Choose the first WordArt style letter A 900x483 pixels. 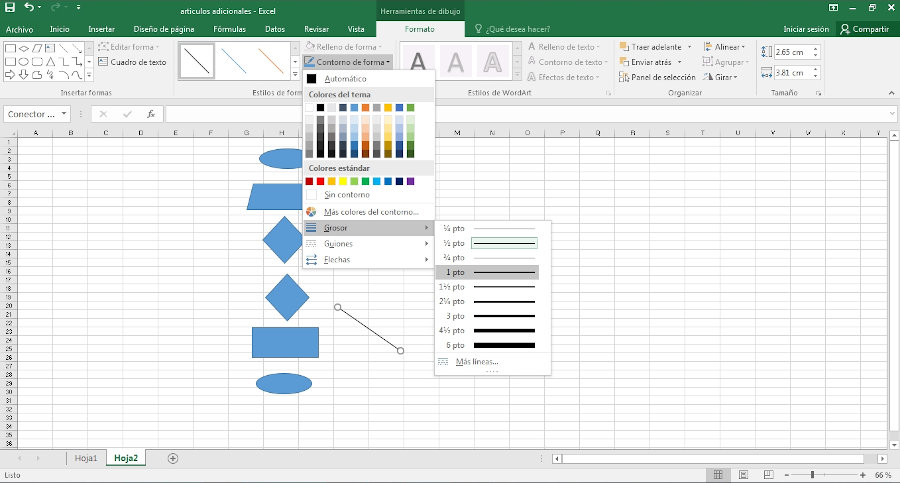(x=418, y=62)
